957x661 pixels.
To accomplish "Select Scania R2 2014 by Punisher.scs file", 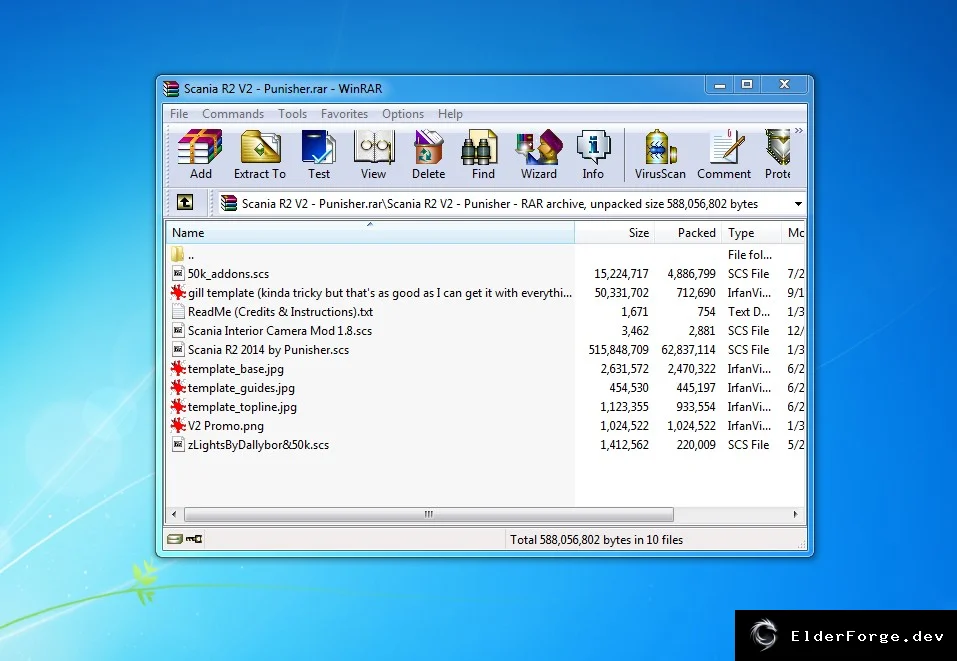I will click(x=269, y=350).
